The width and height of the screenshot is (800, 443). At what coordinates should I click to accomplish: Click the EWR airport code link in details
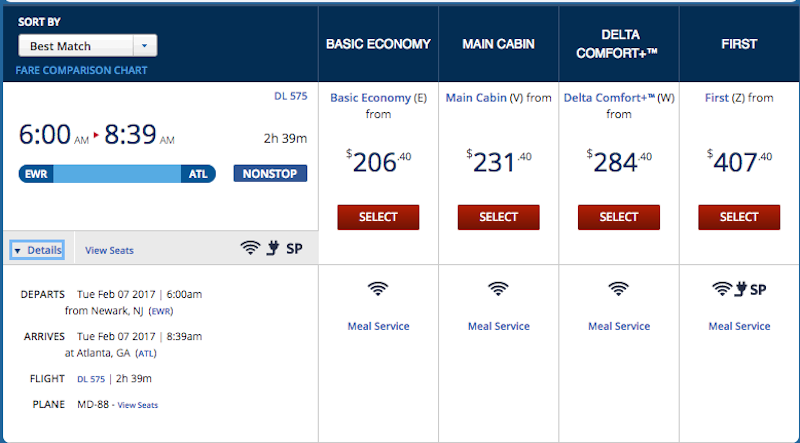point(161,311)
